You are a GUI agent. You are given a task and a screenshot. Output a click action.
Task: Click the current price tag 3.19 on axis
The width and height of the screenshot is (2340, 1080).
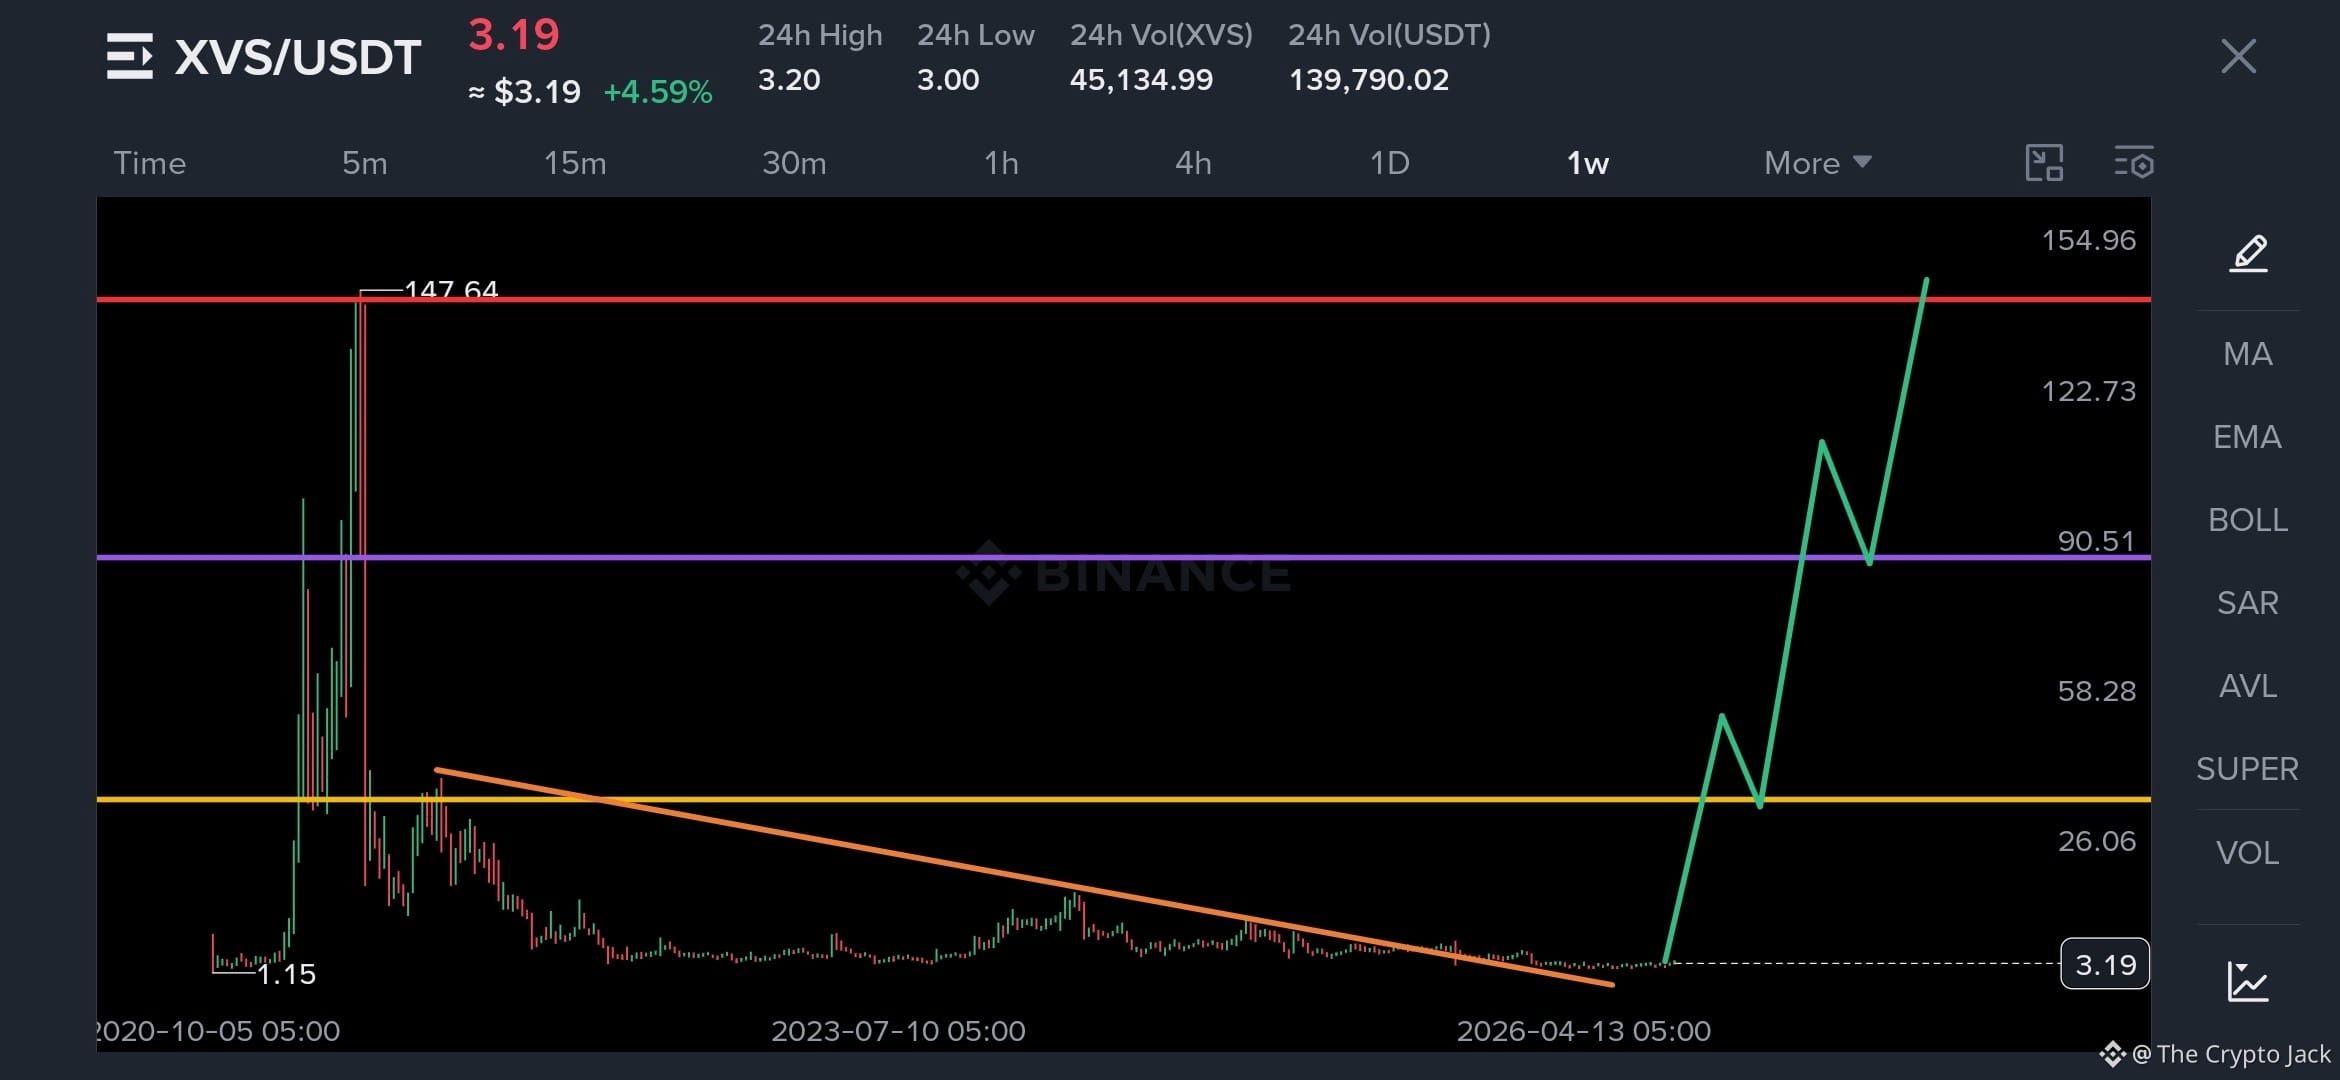2105,964
